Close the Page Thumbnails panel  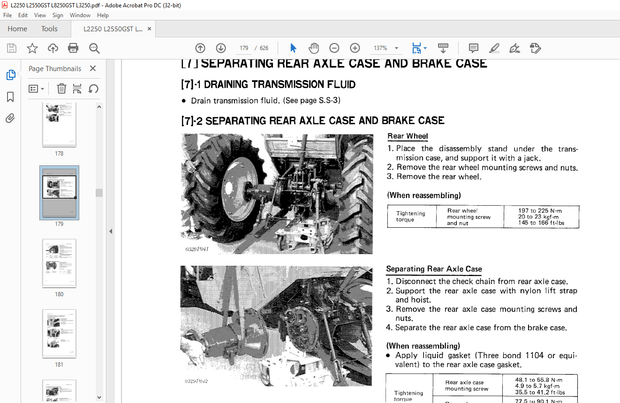(x=93, y=68)
